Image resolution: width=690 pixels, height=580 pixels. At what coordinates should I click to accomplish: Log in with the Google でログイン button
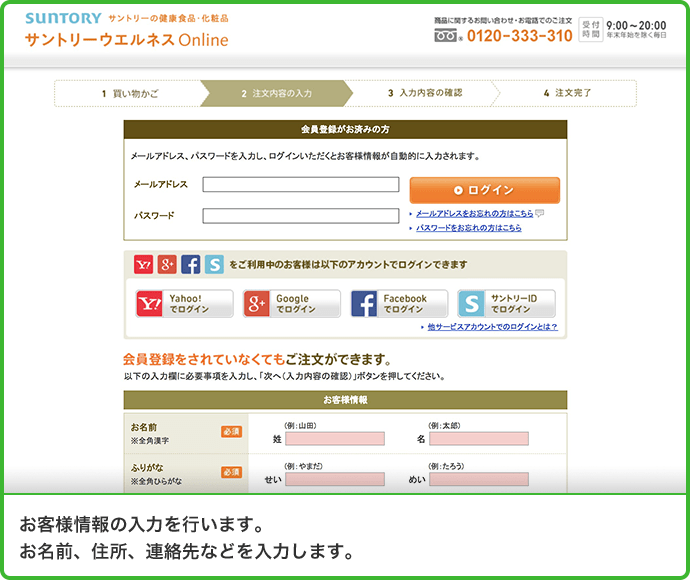click(x=292, y=304)
